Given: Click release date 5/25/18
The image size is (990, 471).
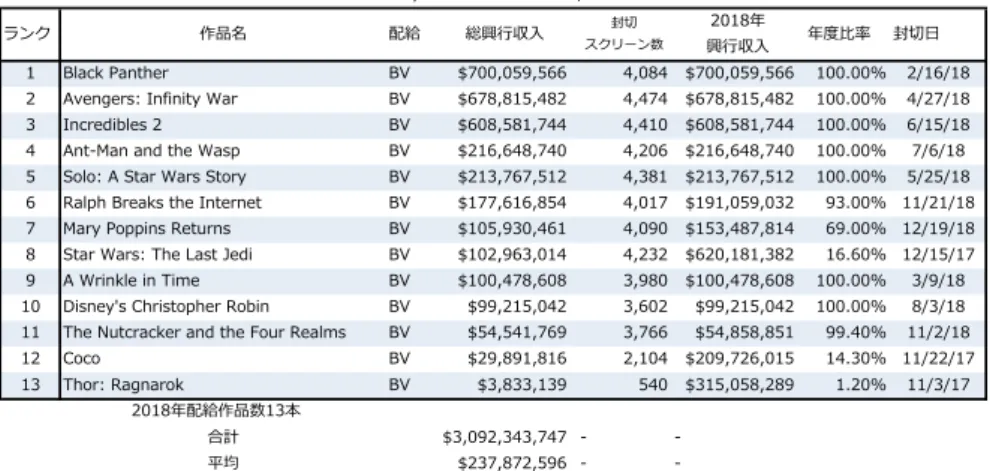Looking at the screenshot, I should (938, 177).
